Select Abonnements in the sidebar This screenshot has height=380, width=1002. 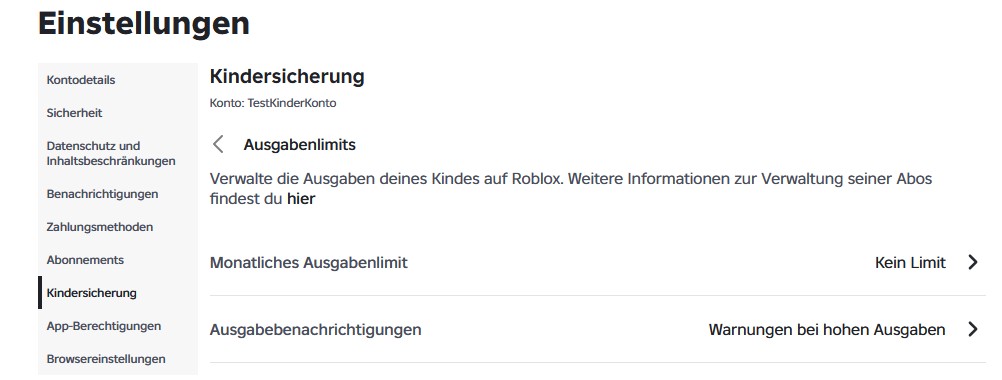[85, 260]
